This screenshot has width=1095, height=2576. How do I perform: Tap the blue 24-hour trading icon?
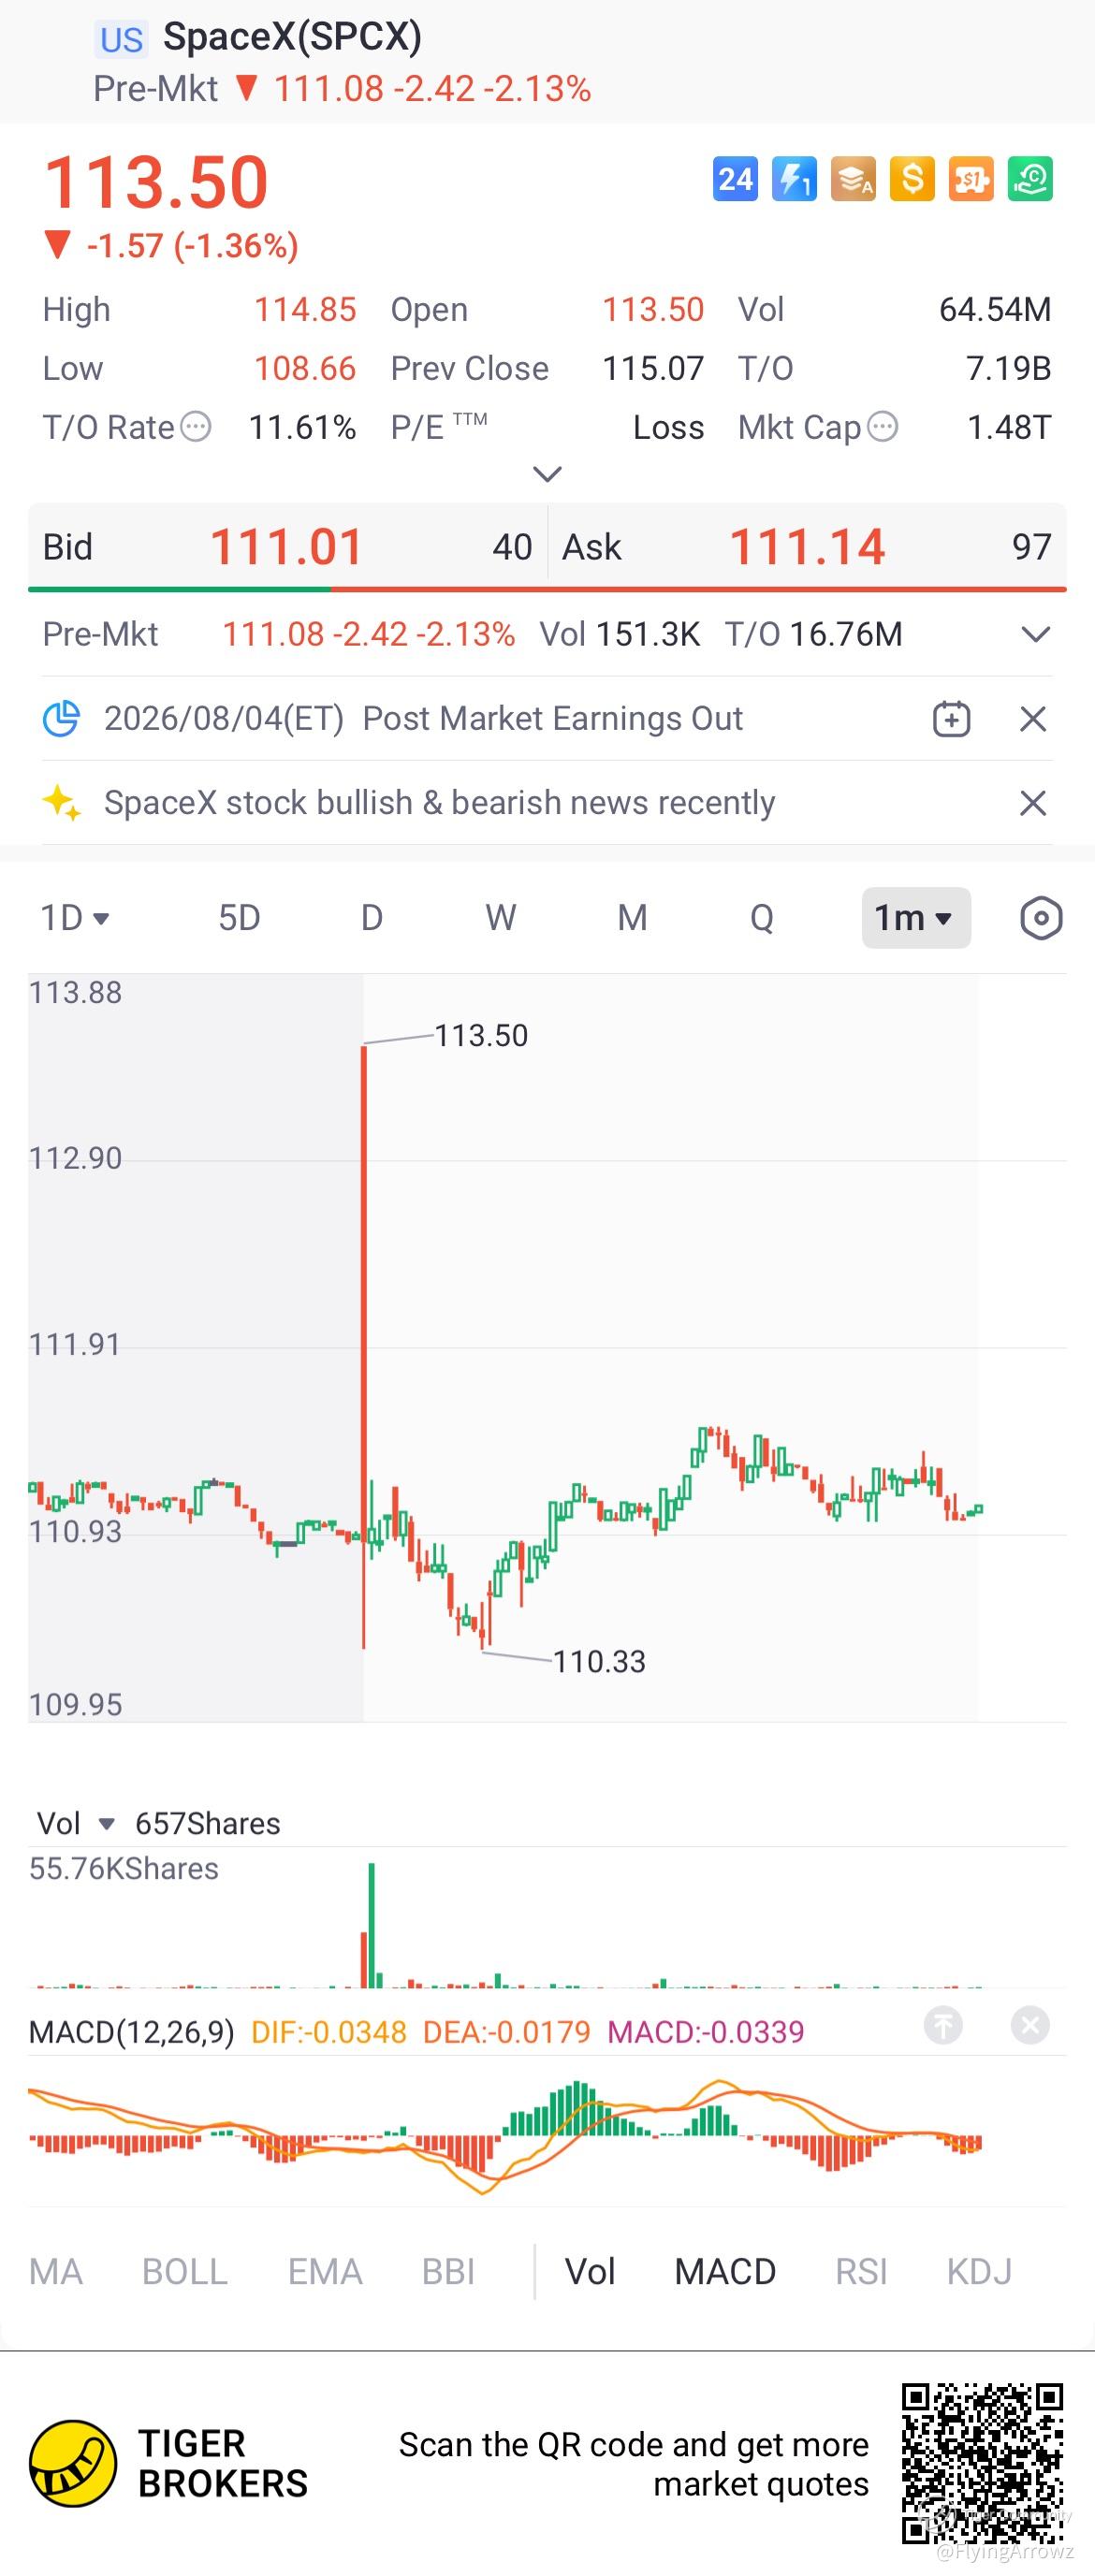click(735, 179)
